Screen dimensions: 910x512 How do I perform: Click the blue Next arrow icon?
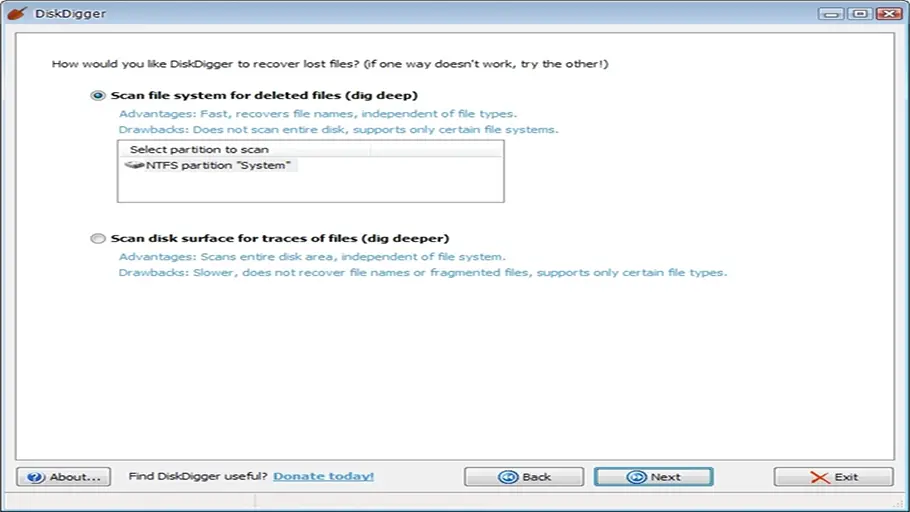coord(636,477)
